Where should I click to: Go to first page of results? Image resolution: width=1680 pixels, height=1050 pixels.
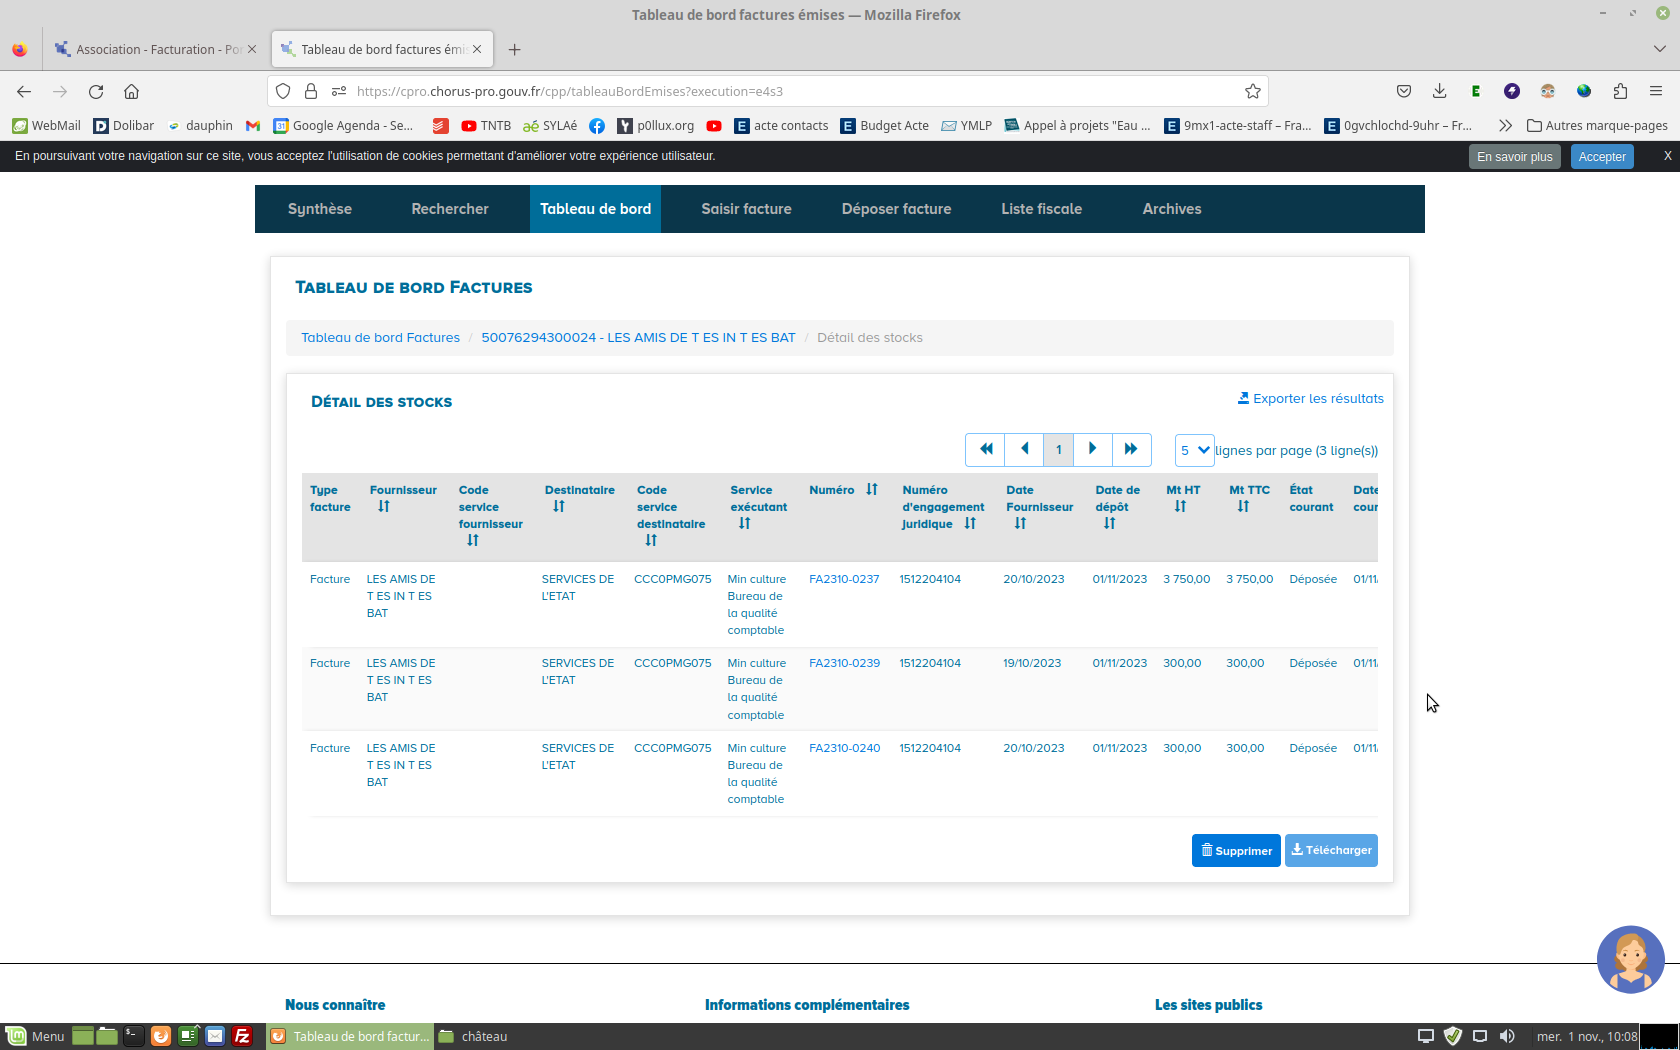coord(985,449)
